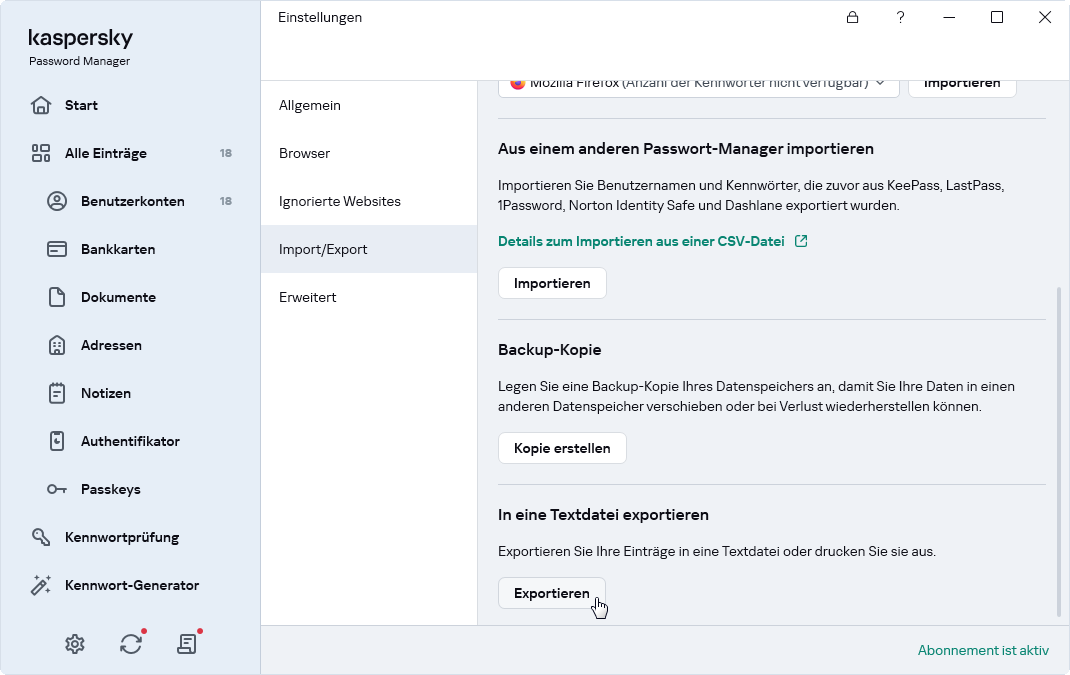Open settings gear icon in sidebar
The image size is (1070, 675).
coord(75,644)
